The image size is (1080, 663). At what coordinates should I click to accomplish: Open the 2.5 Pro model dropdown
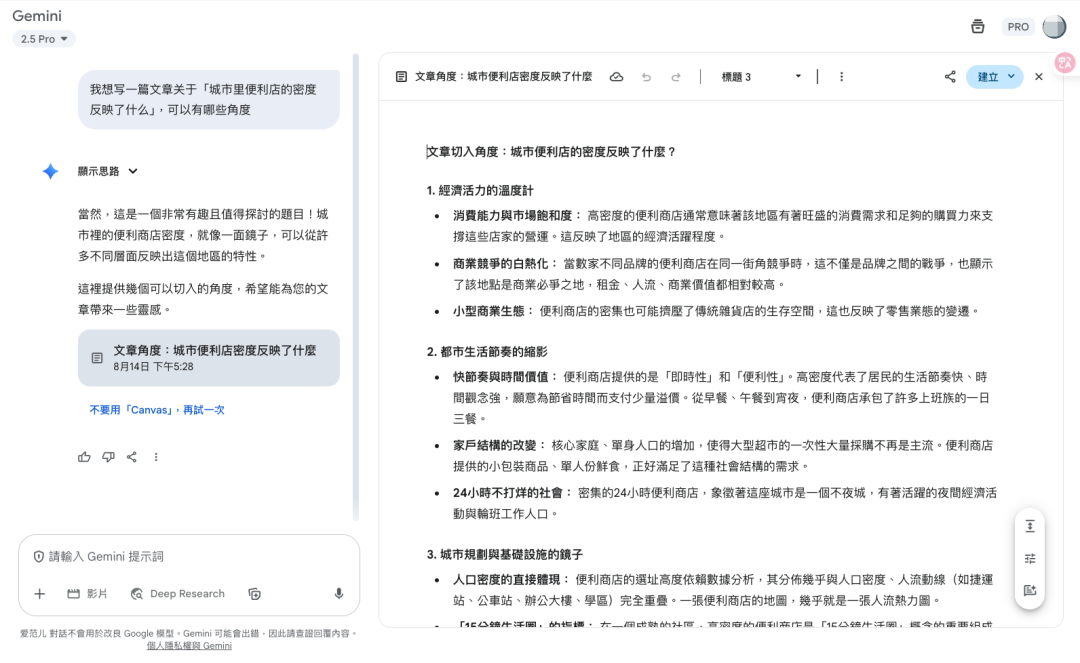click(44, 39)
